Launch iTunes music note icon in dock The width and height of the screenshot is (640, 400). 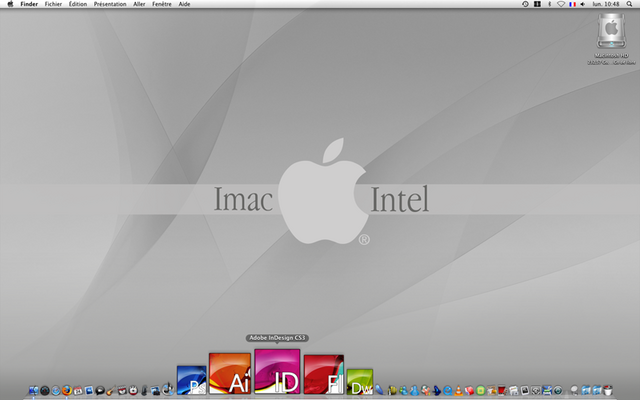coord(168,390)
